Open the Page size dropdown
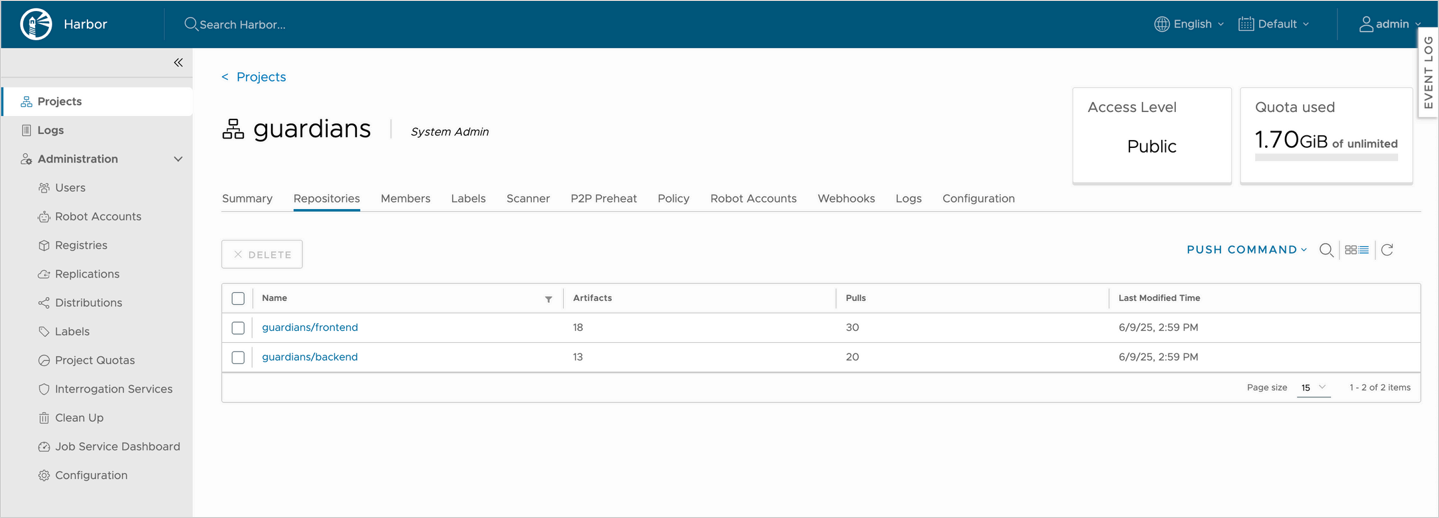Screen dimensions: 1439x518 1313,388
